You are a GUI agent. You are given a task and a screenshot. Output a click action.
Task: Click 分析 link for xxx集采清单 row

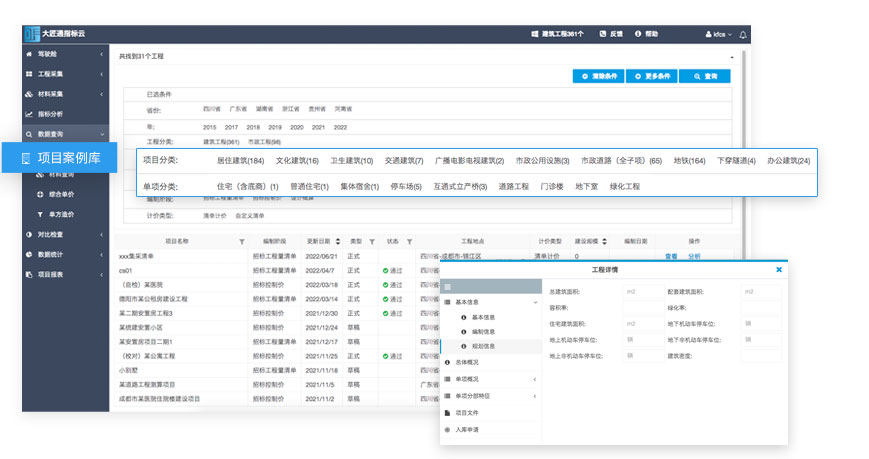point(694,256)
